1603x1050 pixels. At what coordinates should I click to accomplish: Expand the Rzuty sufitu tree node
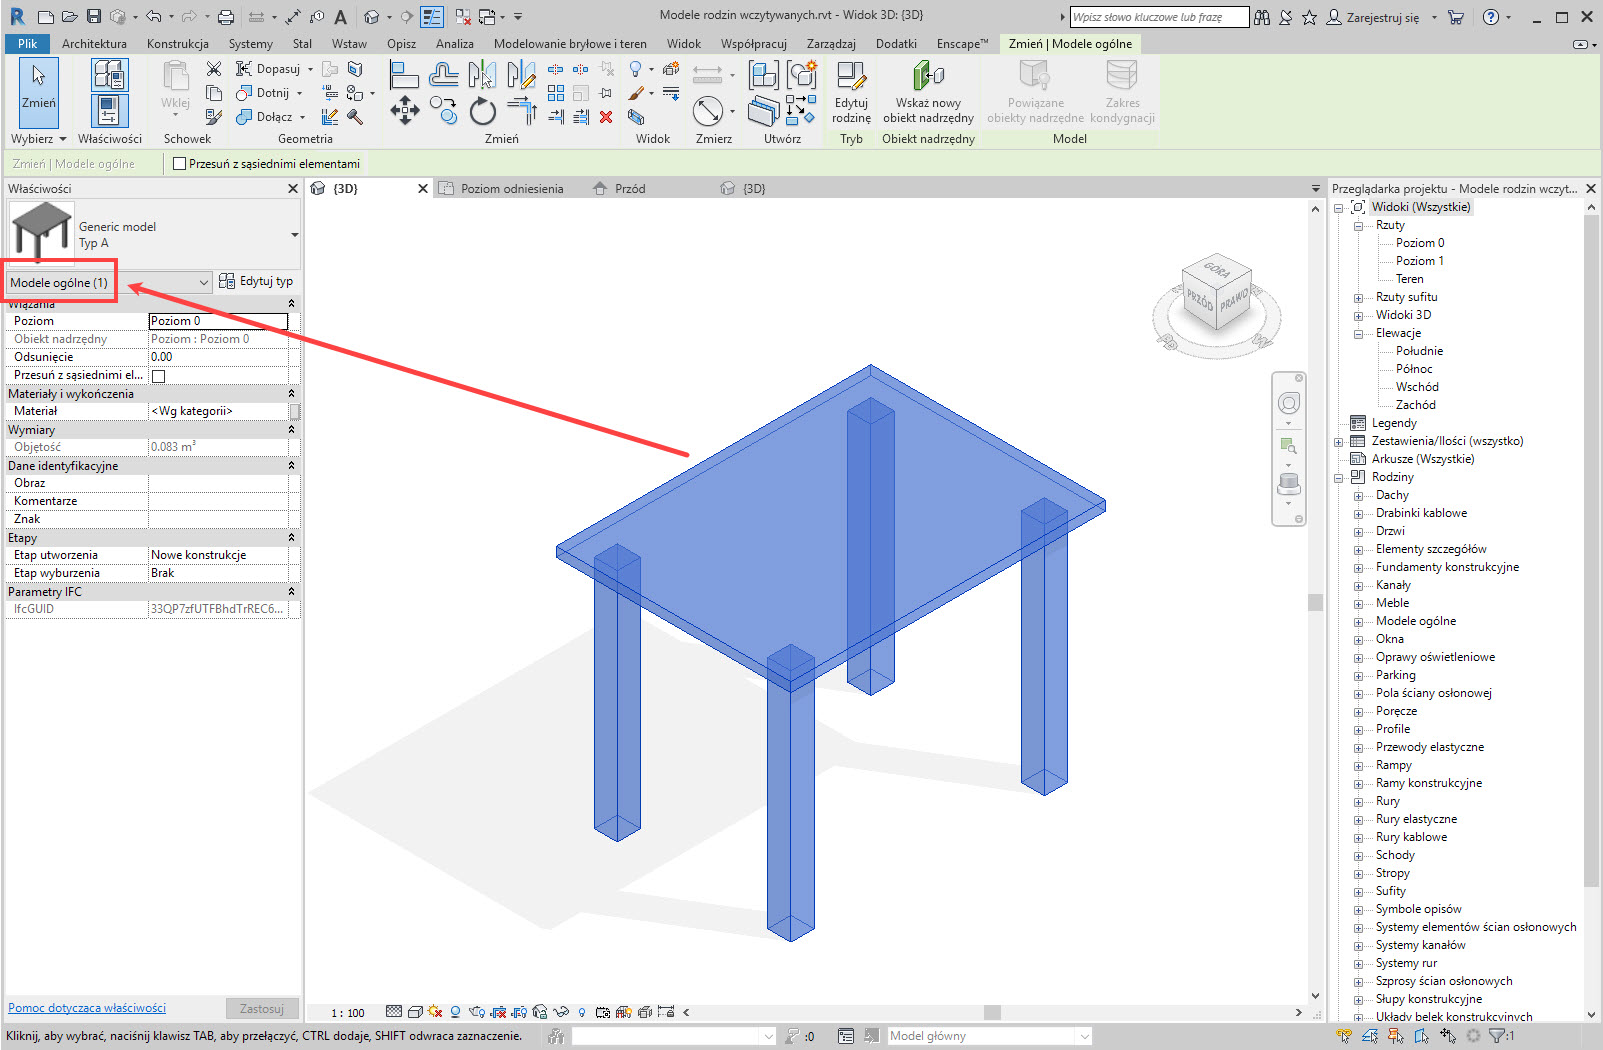tap(1358, 298)
